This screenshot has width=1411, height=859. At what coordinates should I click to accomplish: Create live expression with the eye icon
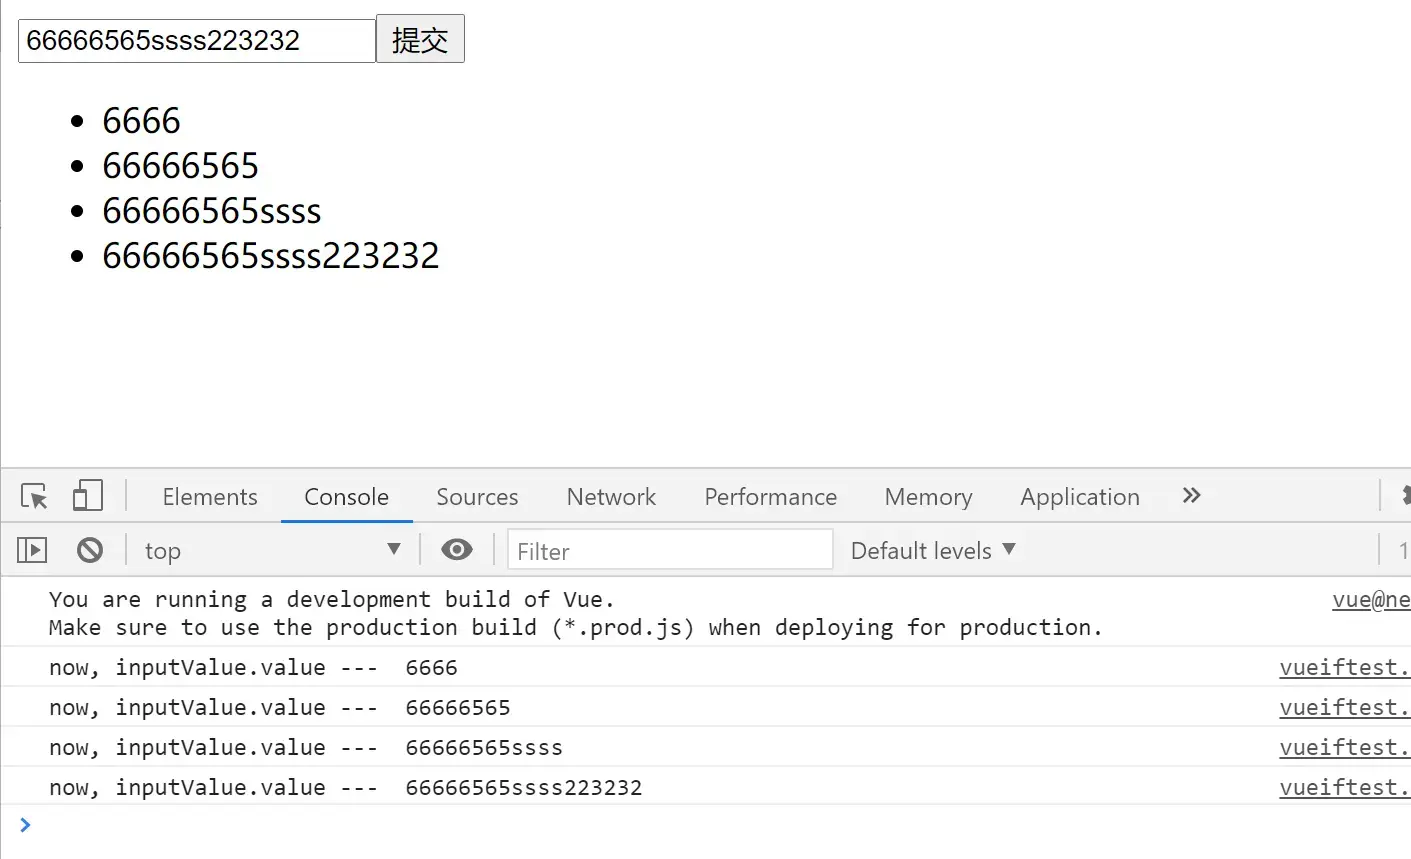[x=457, y=549]
